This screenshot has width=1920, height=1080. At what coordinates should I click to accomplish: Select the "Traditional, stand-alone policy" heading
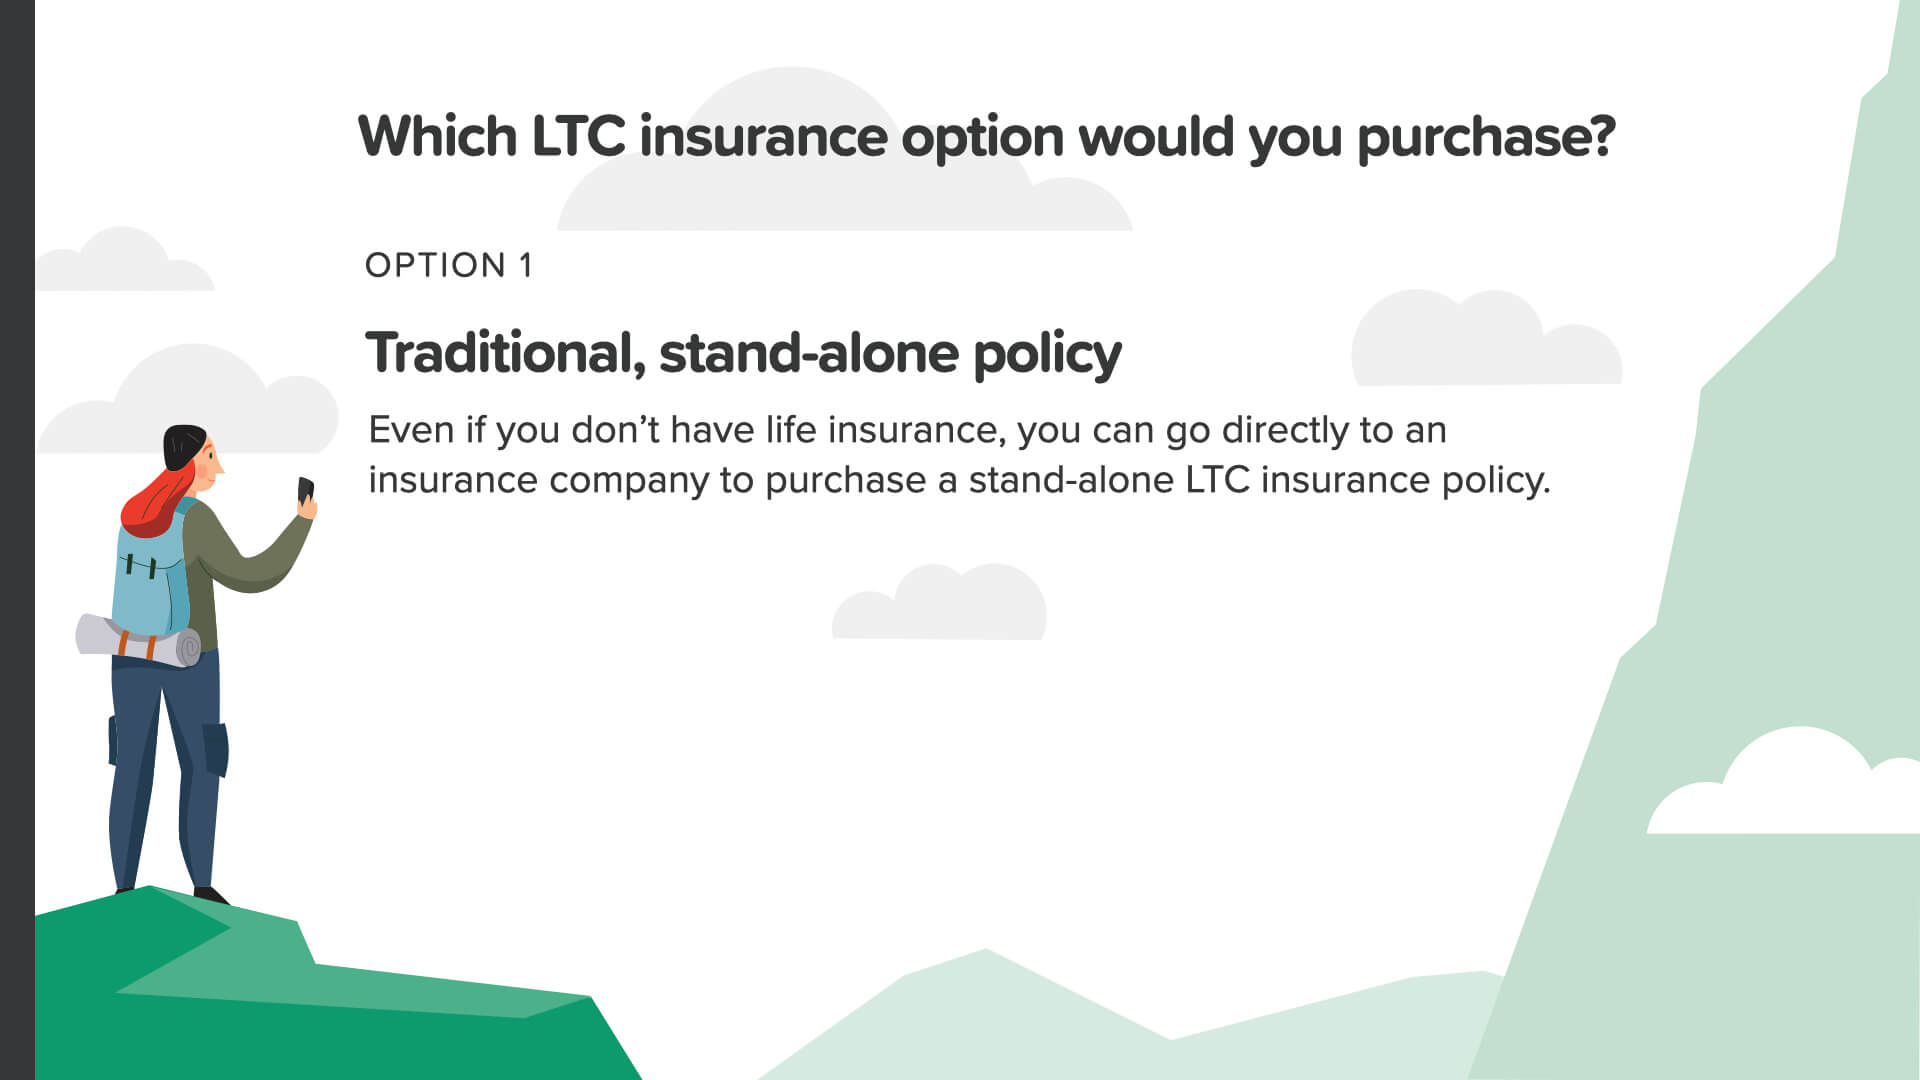(743, 353)
